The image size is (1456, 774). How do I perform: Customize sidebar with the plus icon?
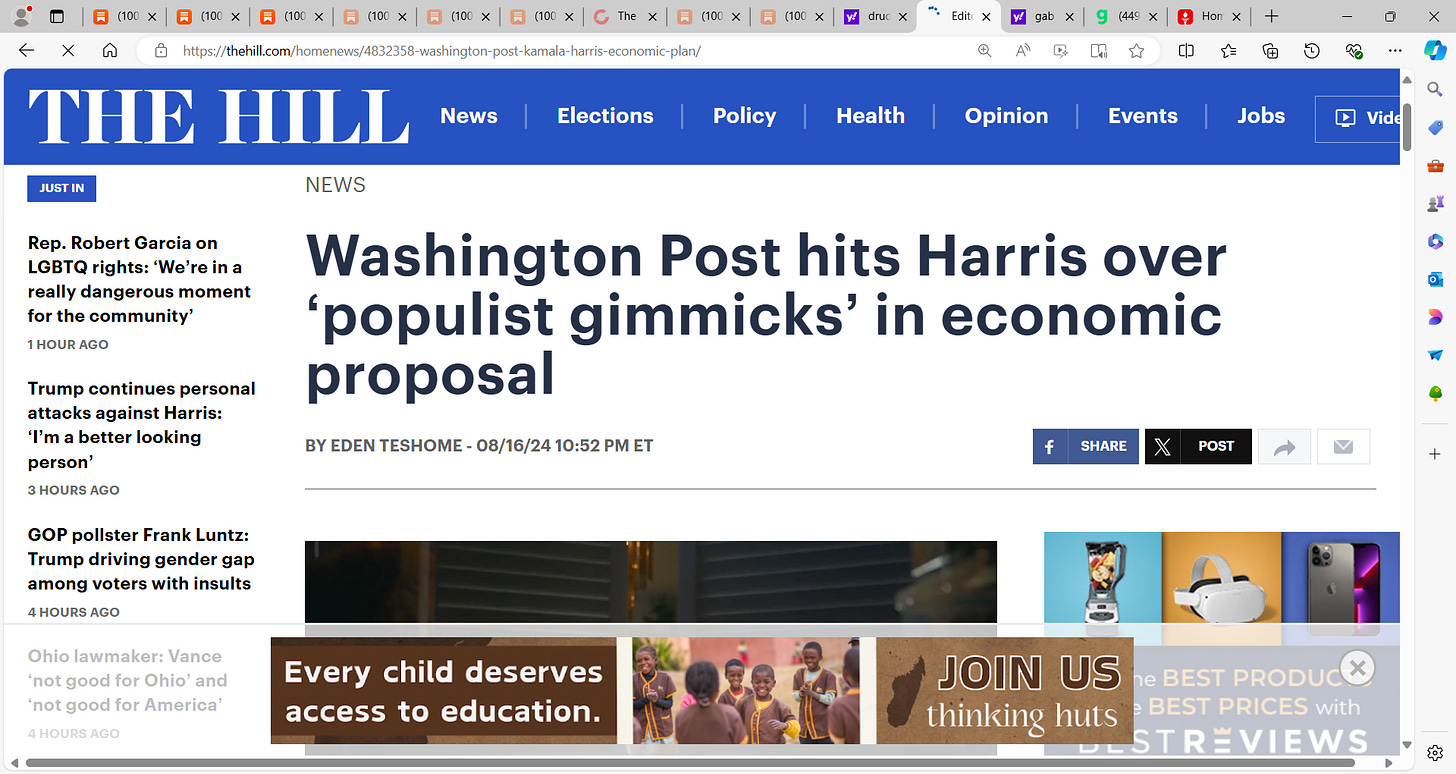[x=1435, y=453]
